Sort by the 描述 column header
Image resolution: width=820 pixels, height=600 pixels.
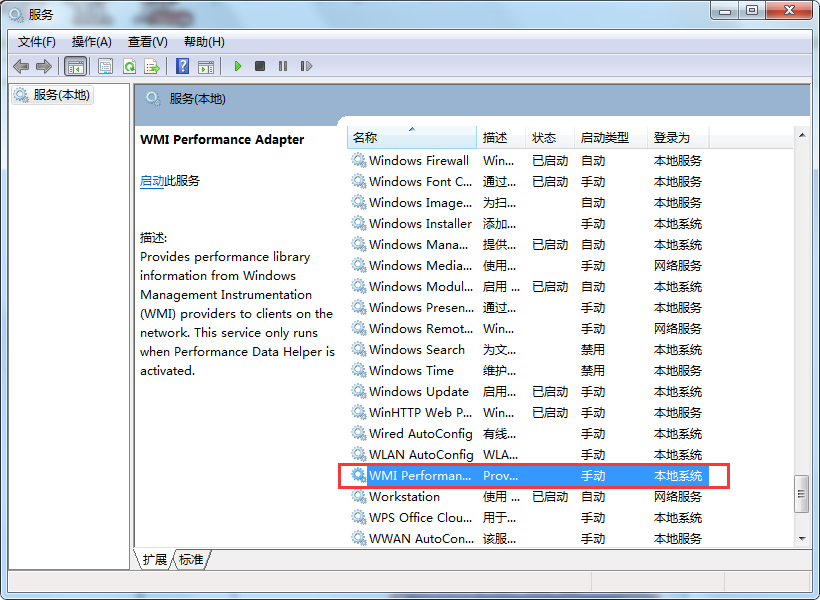click(x=500, y=138)
